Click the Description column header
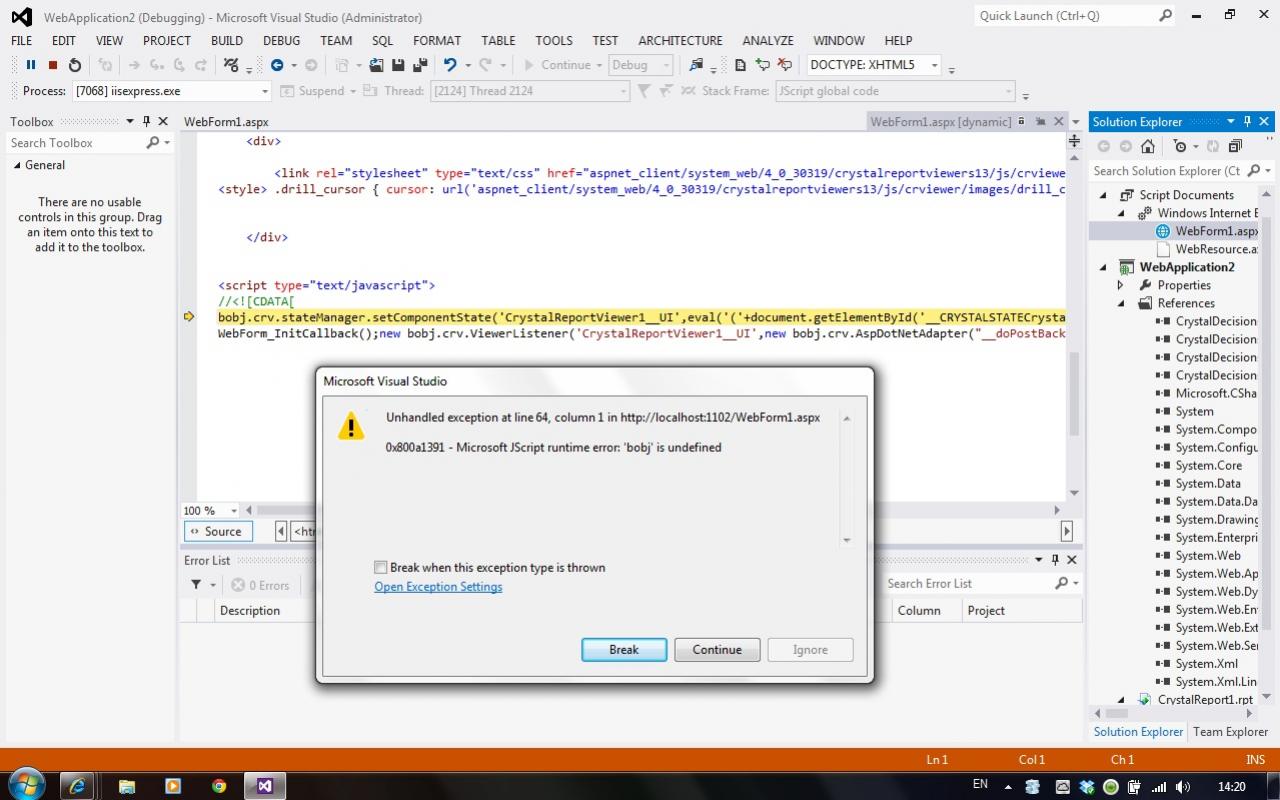This screenshot has height=800, width=1280. click(250, 610)
